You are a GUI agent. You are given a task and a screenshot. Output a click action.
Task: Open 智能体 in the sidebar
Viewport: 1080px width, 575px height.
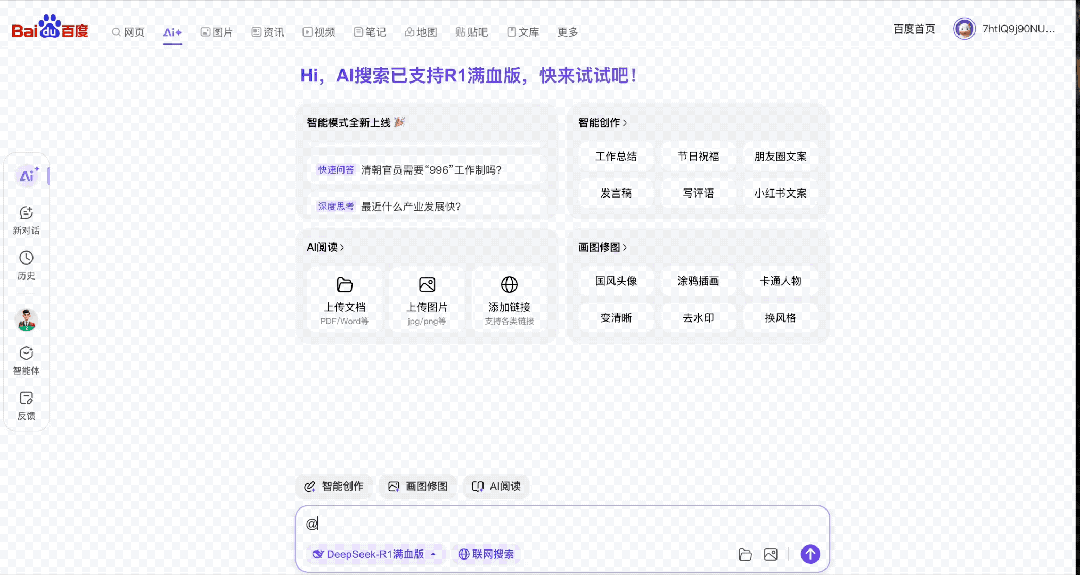tap(26, 361)
